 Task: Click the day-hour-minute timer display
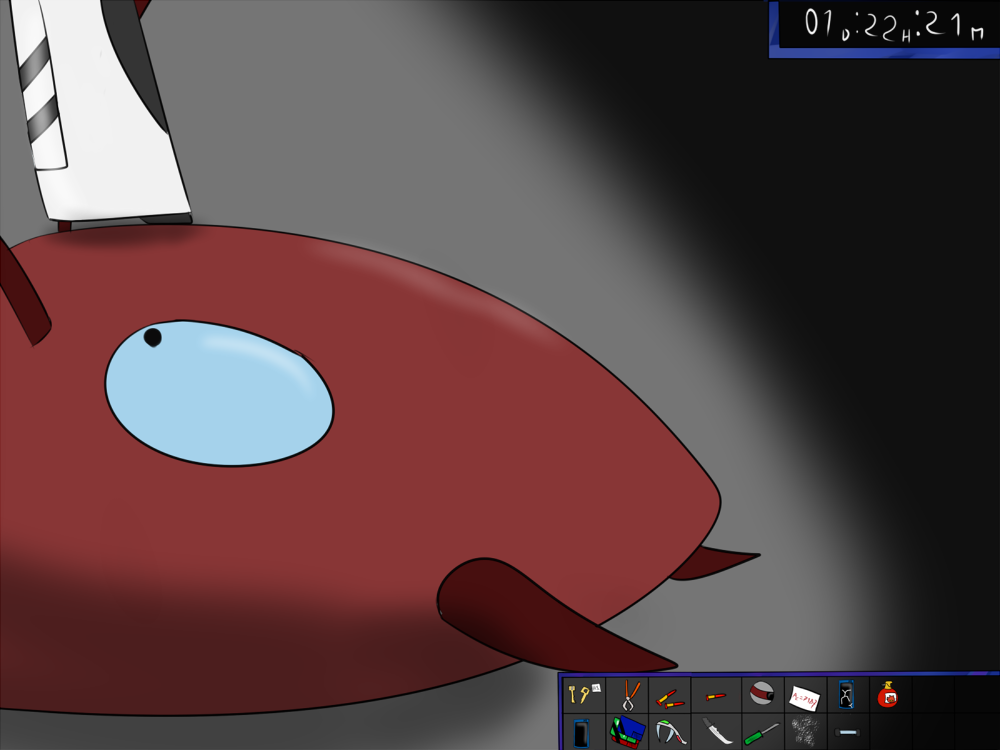coord(885,27)
